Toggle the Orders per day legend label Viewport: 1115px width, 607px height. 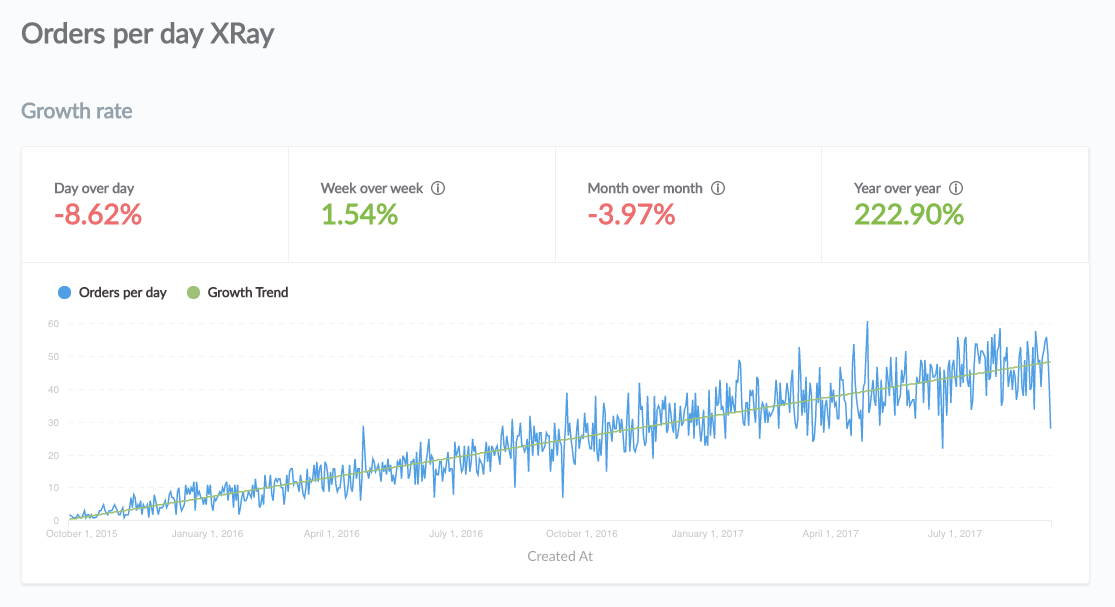pyautogui.click(x=122, y=293)
